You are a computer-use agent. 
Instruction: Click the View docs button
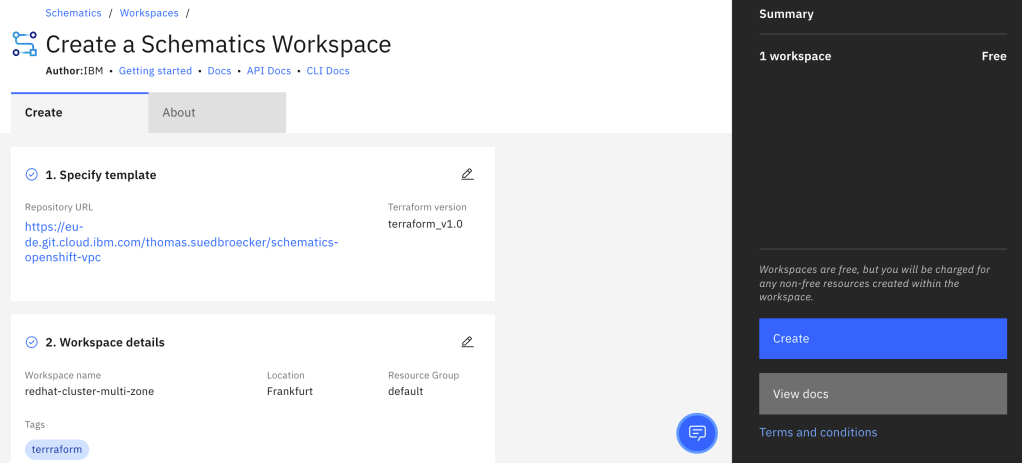coord(882,394)
